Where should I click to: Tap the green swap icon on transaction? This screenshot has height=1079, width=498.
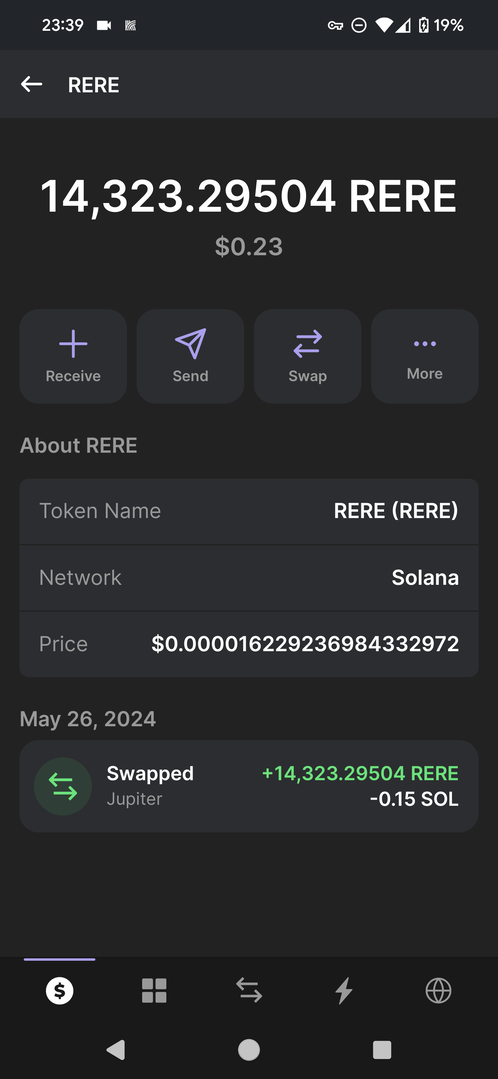pos(63,786)
